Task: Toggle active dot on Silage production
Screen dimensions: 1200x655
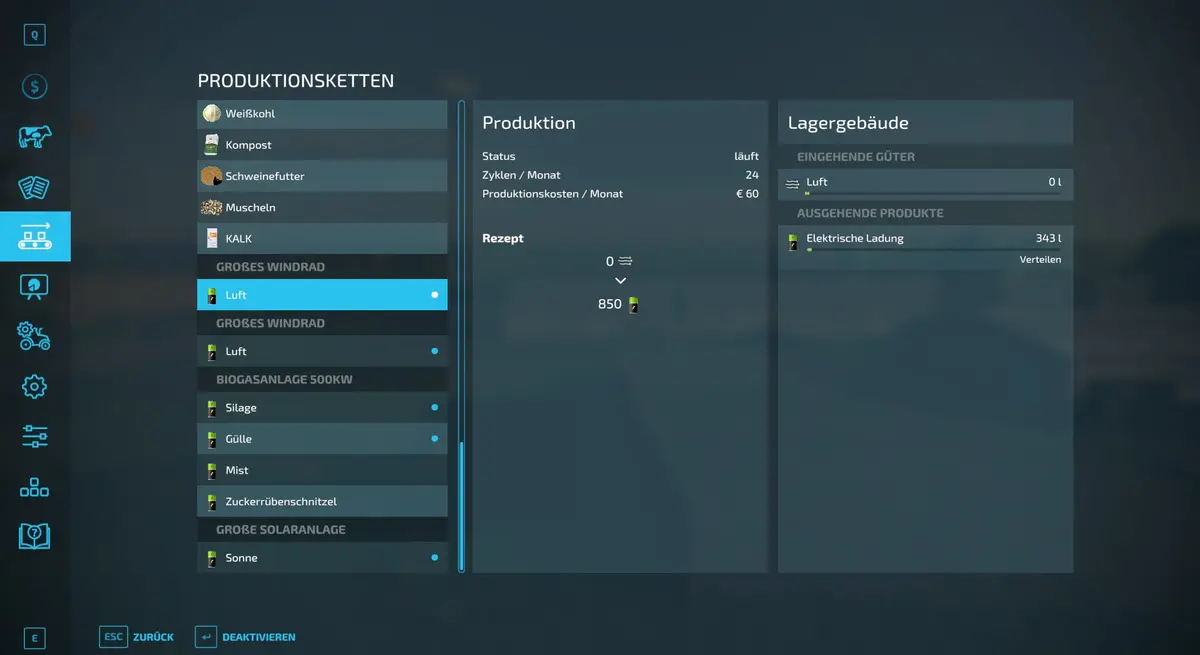Action: 434,408
